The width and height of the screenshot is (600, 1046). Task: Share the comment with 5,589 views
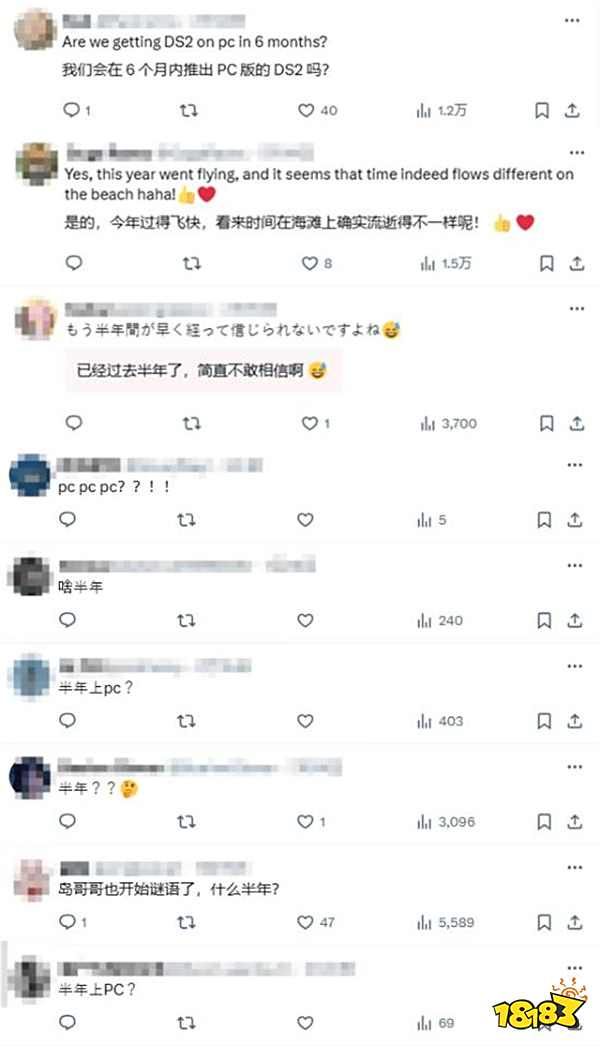575,922
